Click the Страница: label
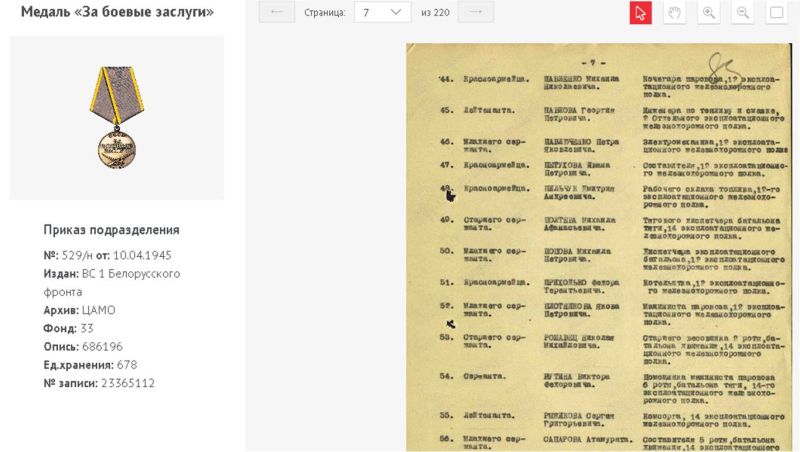Viewport: 800px width, 452px height. tap(324, 13)
